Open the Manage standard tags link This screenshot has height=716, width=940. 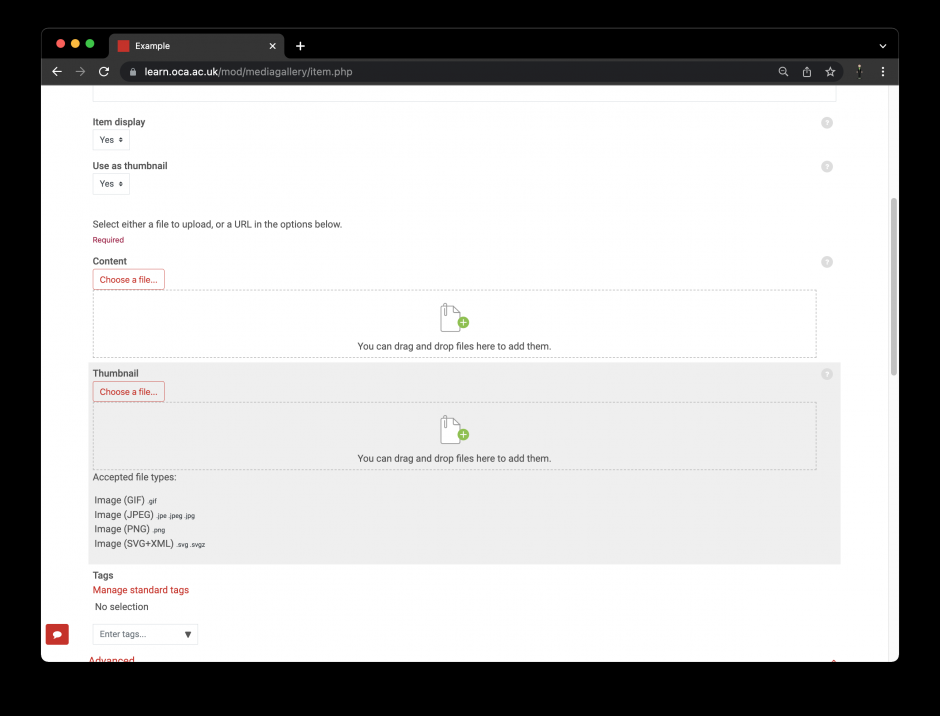(141, 590)
